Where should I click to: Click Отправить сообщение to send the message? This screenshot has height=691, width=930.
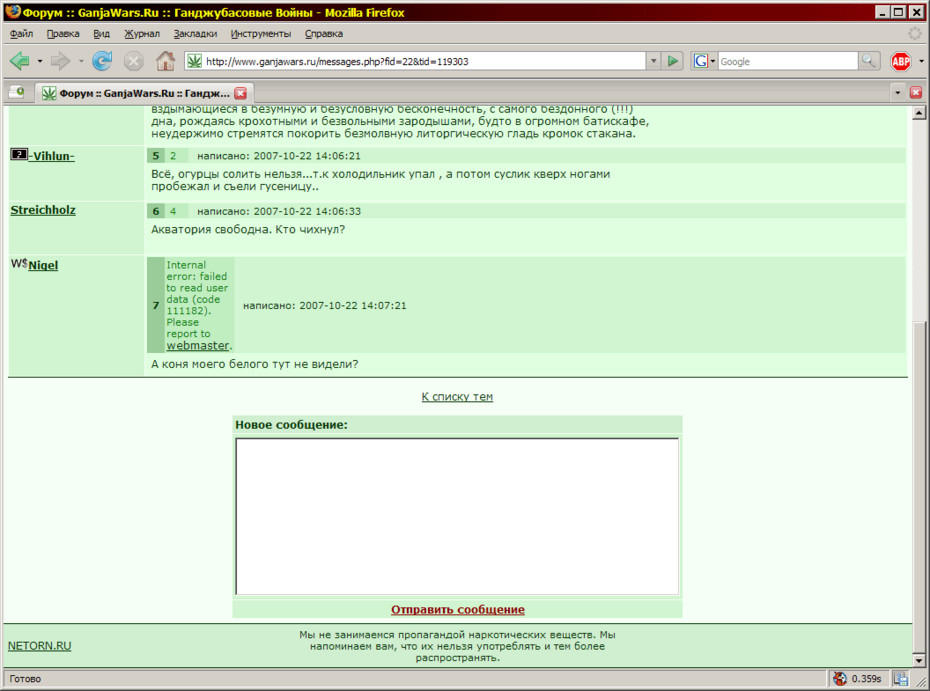[x=457, y=609]
